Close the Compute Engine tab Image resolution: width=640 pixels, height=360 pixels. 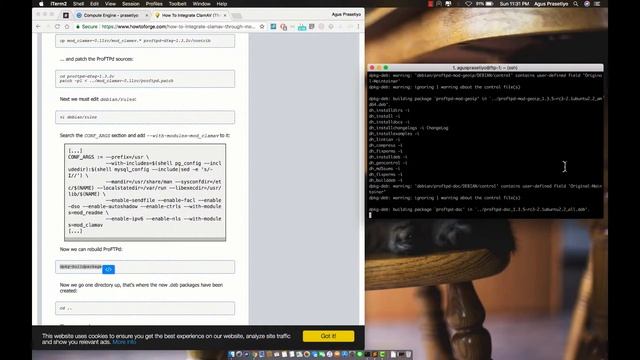point(147,15)
